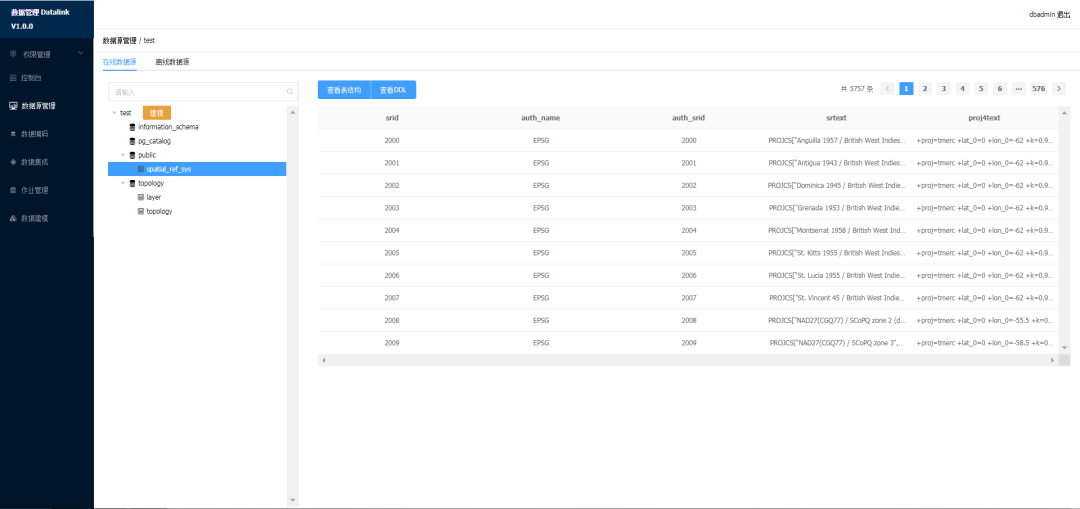Click the 查看DDL button

pos(393,90)
